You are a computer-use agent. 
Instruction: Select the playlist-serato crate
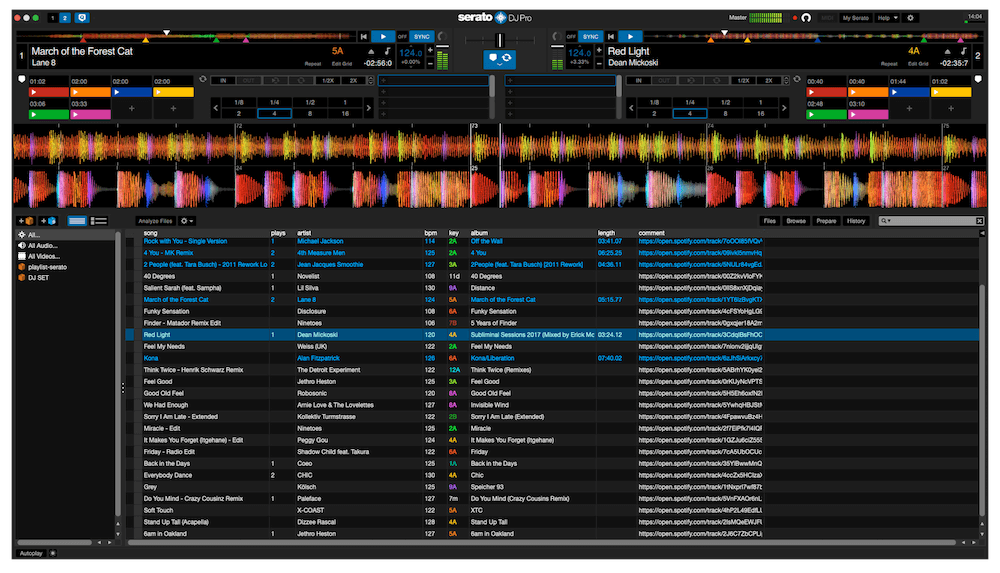click(47, 267)
